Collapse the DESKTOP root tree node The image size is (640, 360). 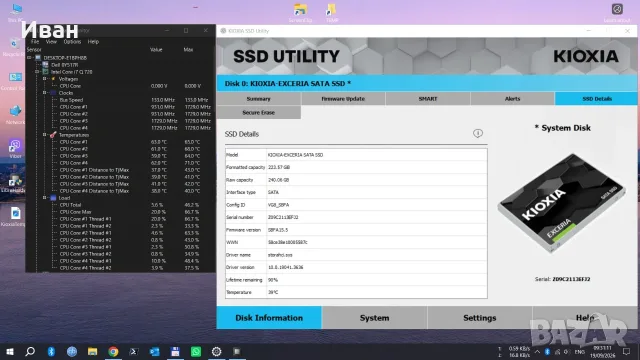pos(29,58)
